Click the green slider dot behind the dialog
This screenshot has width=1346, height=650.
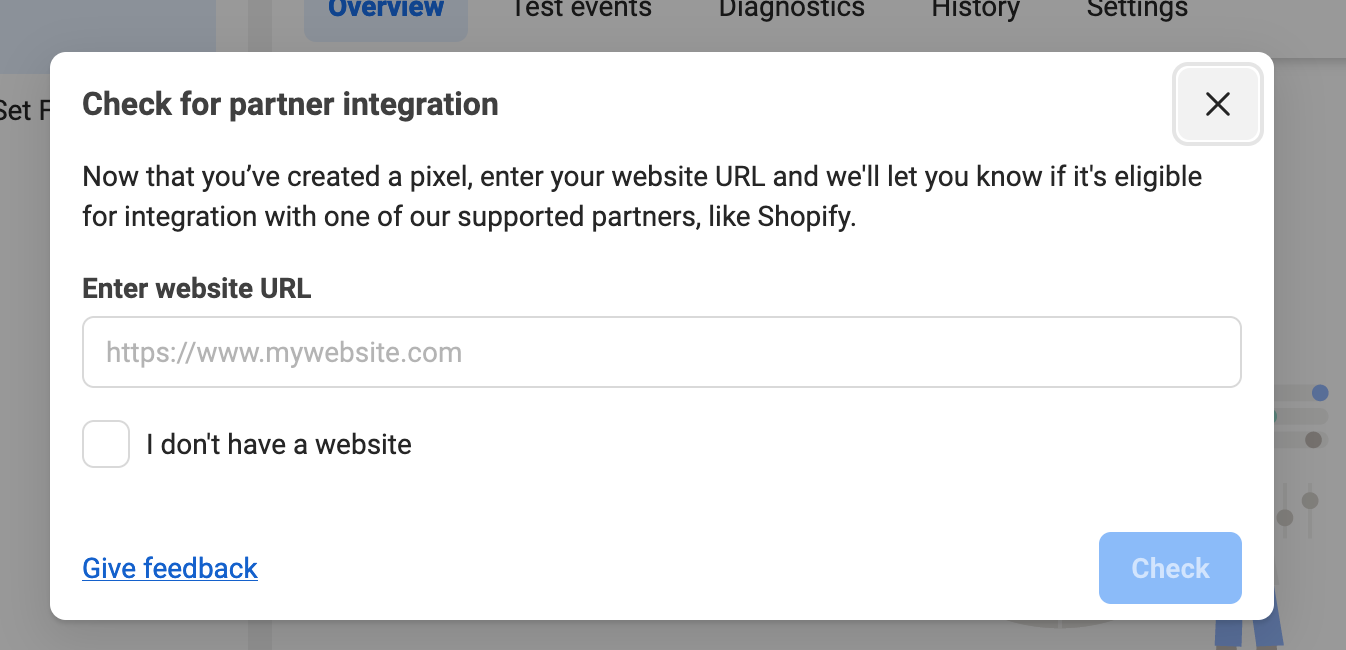click(x=1276, y=416)
